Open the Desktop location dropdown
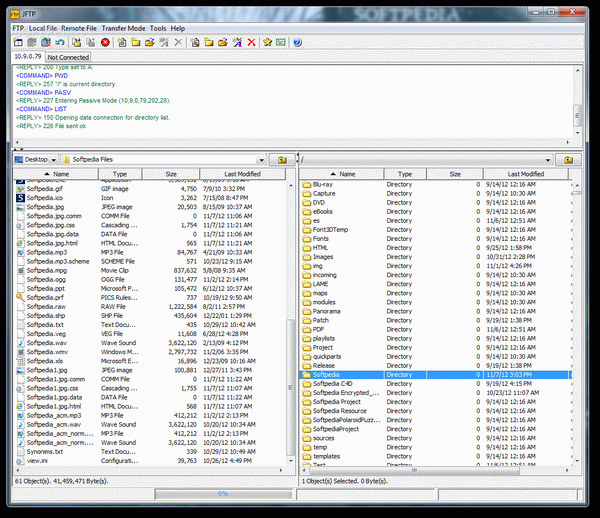The width and height of the screenshot is (600, 518). coord(52,159)
